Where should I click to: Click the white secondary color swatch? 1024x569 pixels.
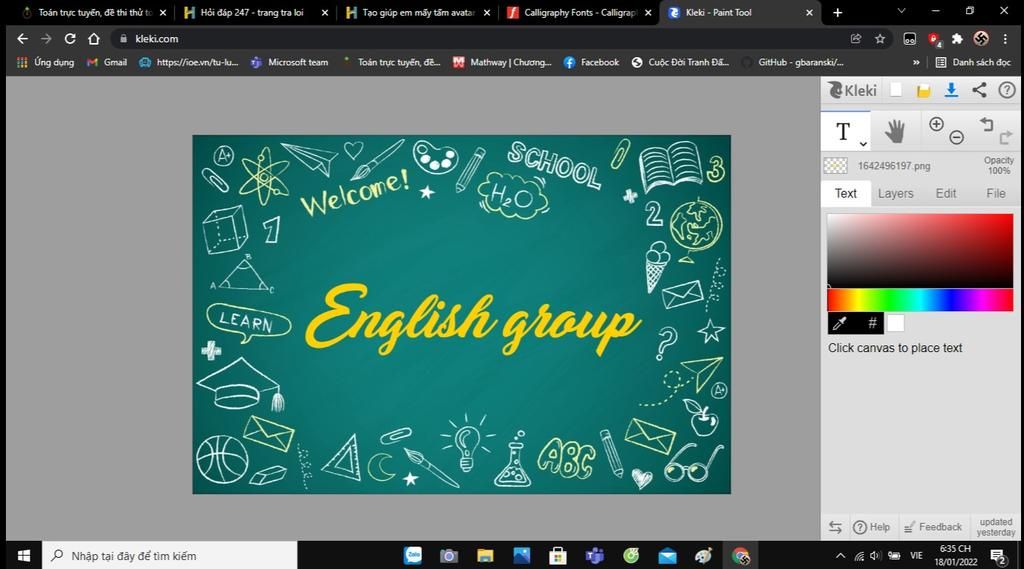895,323
